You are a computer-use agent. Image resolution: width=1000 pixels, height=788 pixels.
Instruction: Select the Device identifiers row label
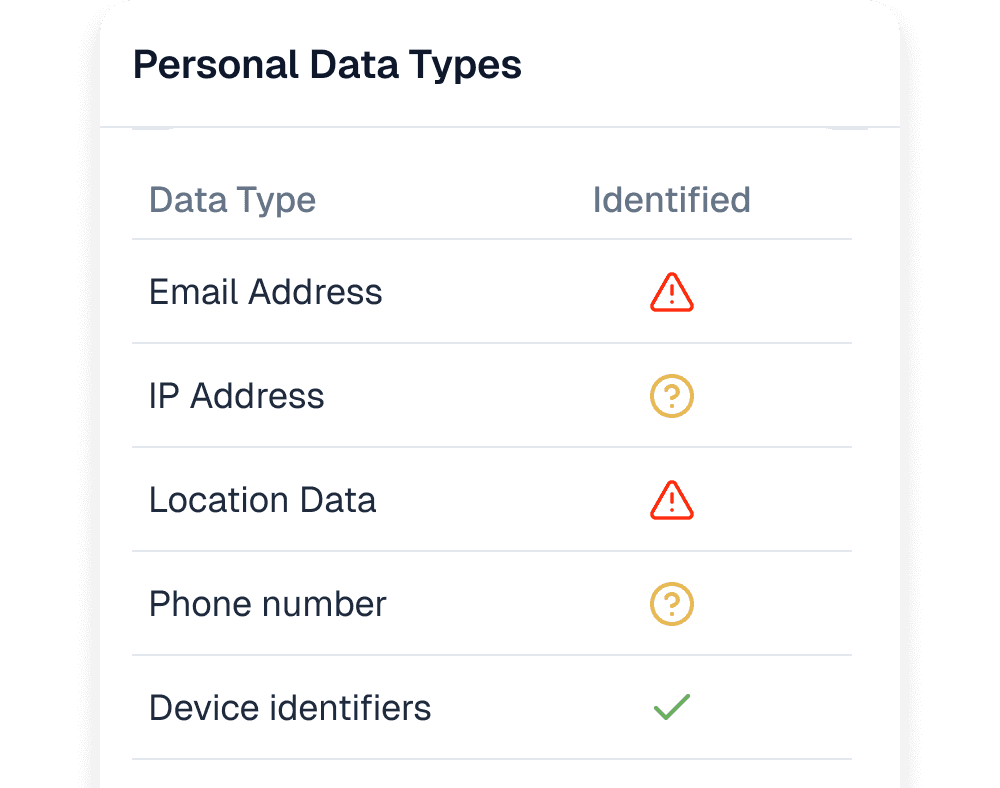click(x=290, y=708)
